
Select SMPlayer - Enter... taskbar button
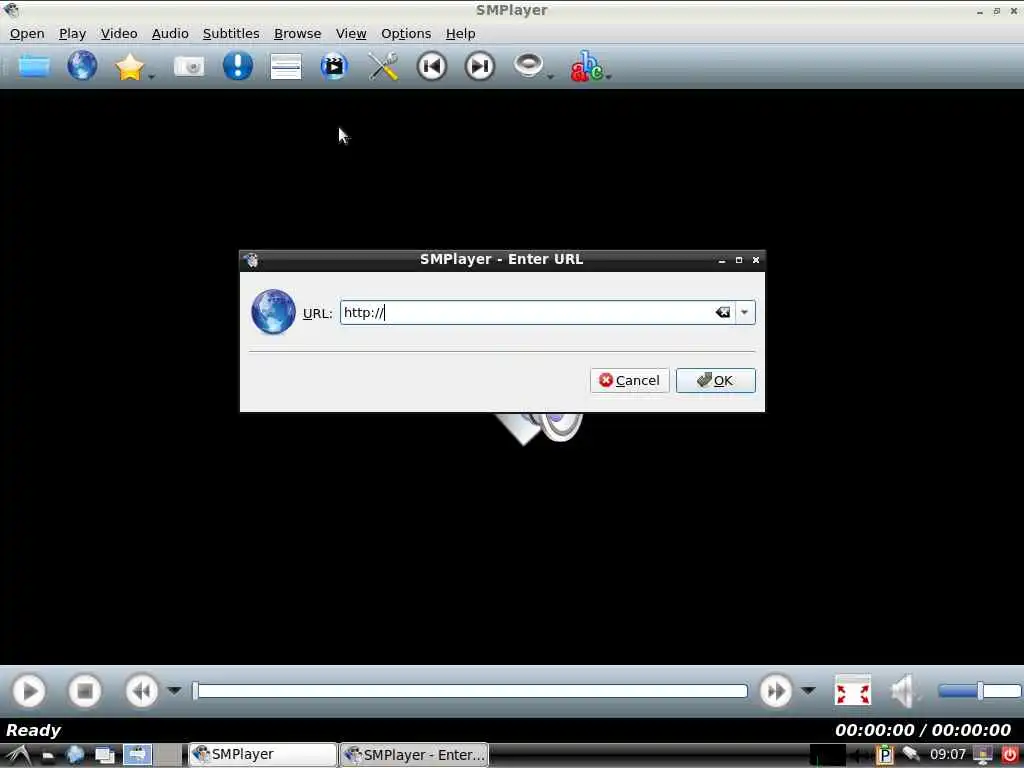tap(415, 754)
